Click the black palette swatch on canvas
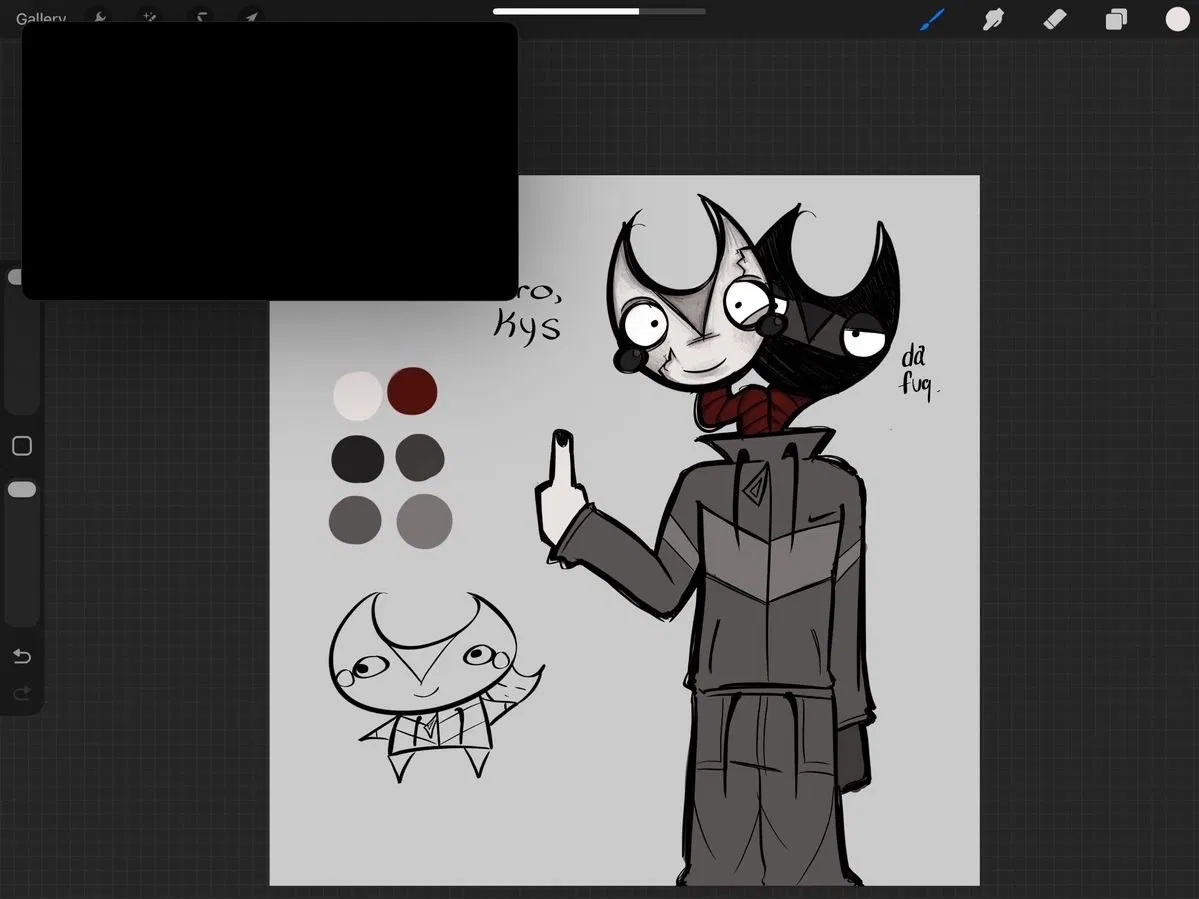Viewport: 1199px width, 899px height. (x=357, y=459)
